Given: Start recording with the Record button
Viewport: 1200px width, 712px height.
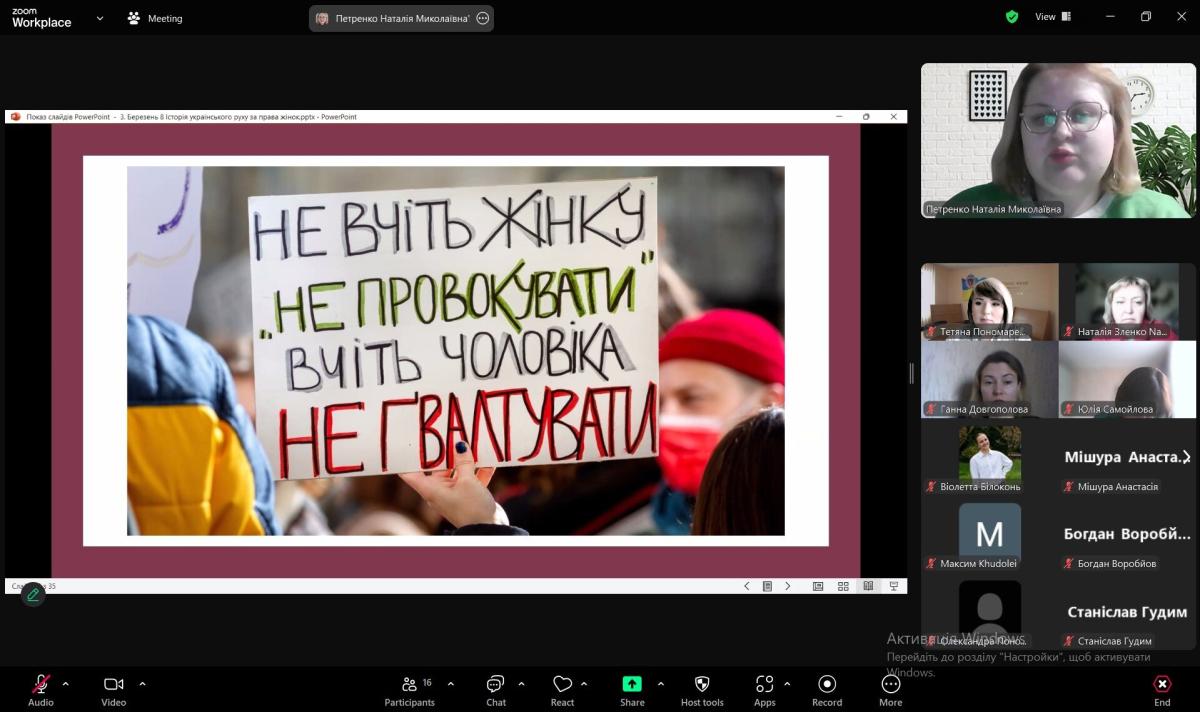Looking at the screenshot, I should click(827, 685).
